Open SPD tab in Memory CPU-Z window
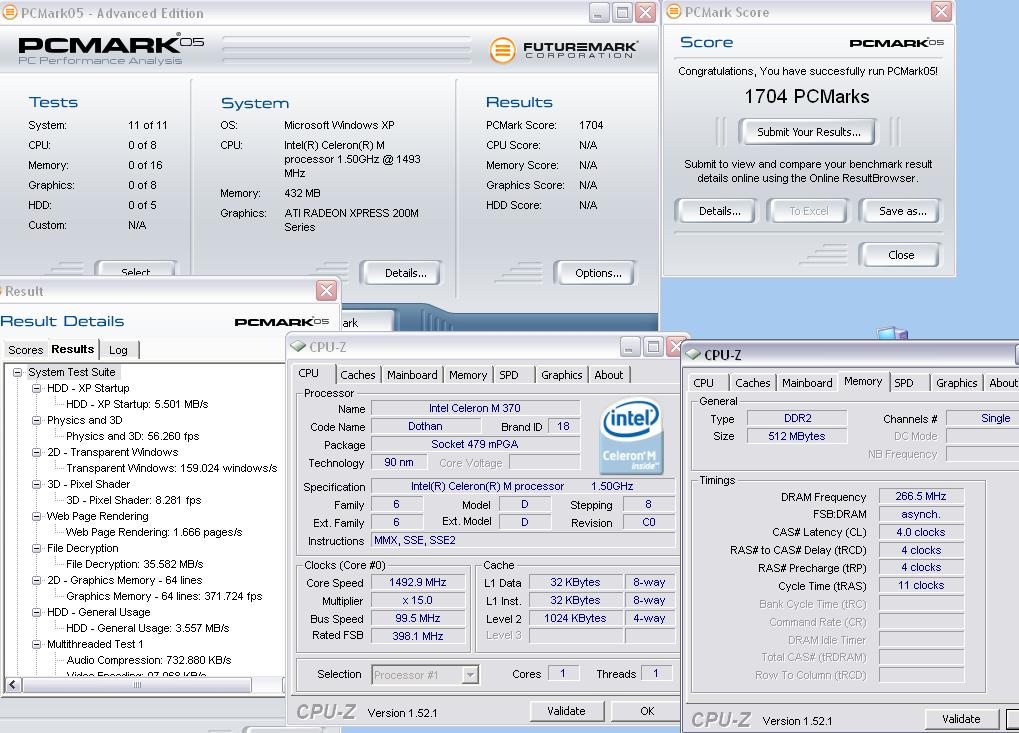The width and height of the screenshot is (1019, 733). tap(904, 383)
